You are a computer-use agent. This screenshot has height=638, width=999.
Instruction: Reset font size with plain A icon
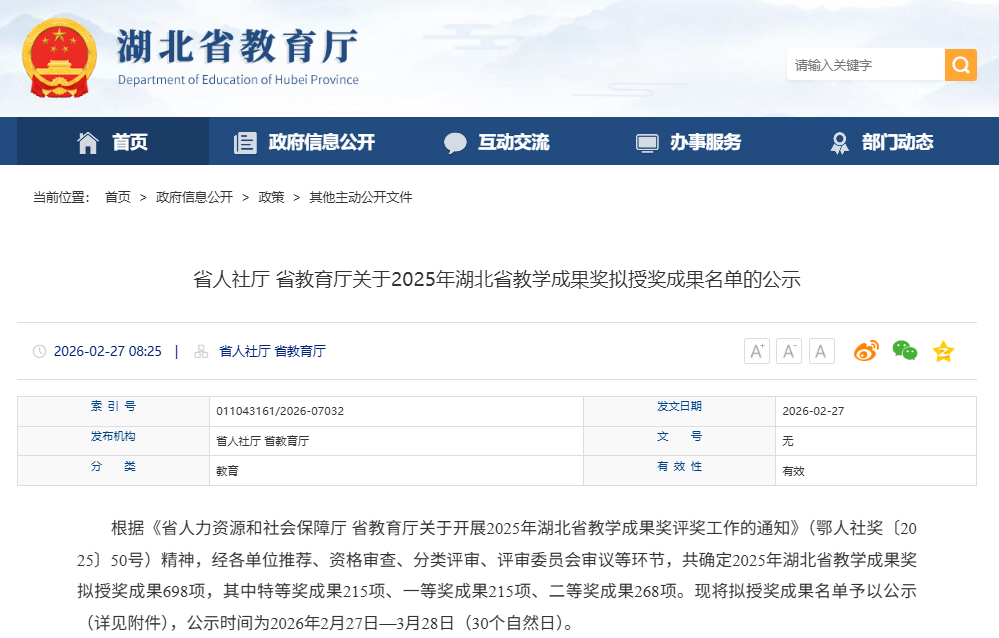[821, 351]
